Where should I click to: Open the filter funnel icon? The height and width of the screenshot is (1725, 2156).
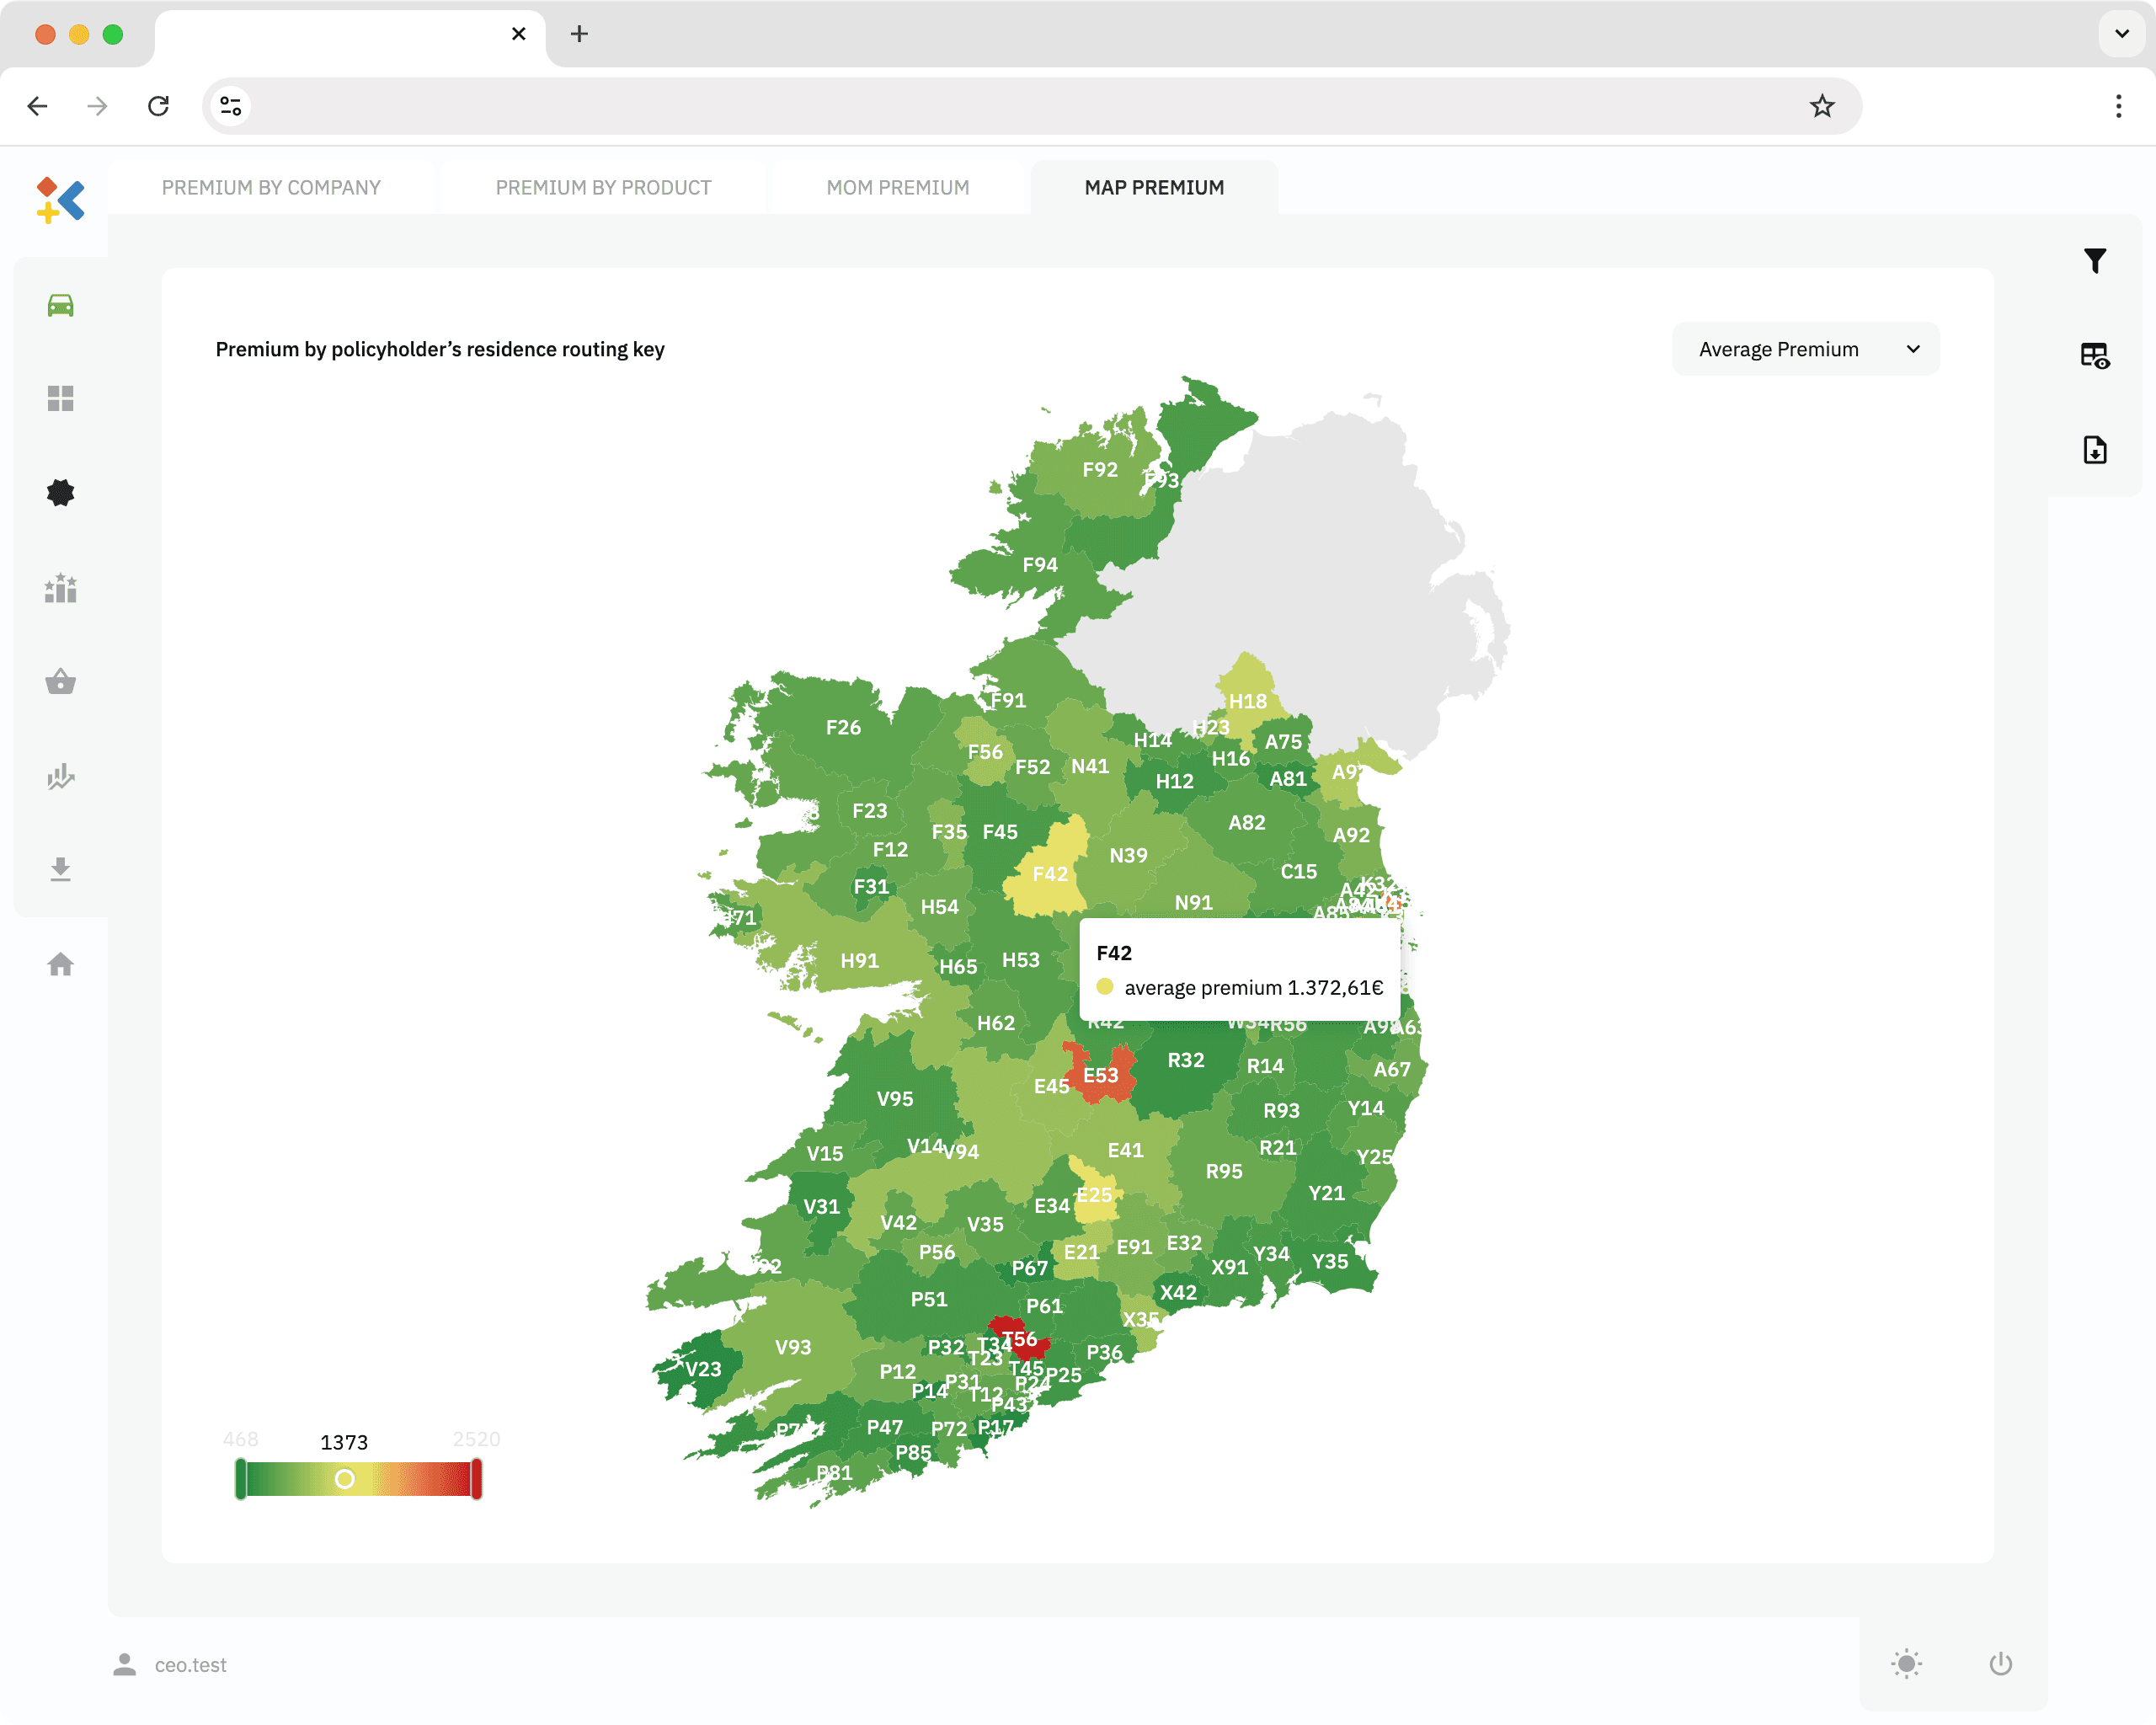click(x=2094, y=261)
